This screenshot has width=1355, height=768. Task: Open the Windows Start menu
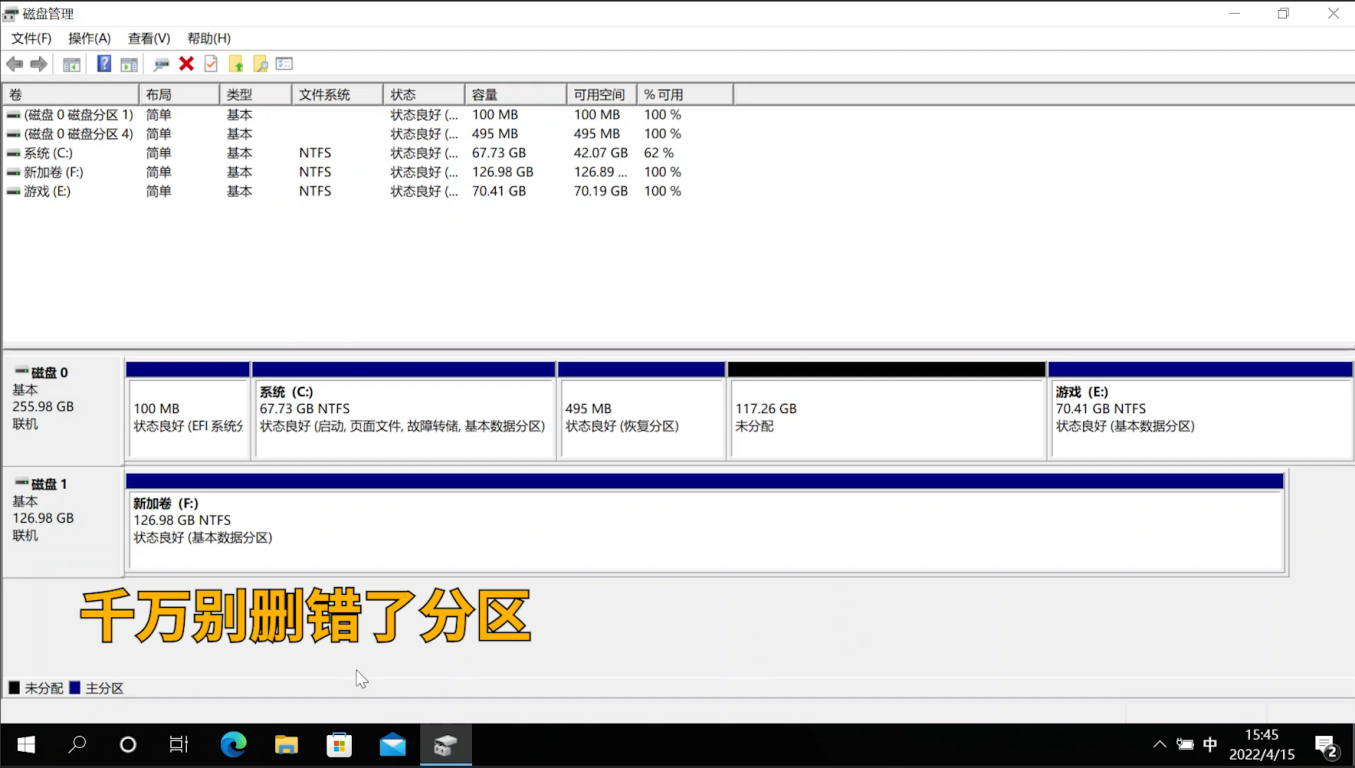pos(26,745)
